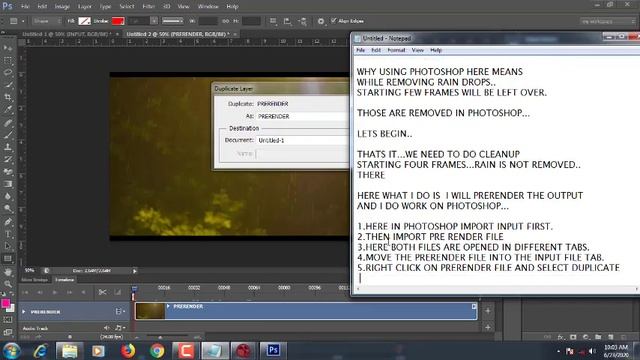Click the pink foreground color swatch
640x360 pixels.
pyautogui.click(x=5, y=303)
